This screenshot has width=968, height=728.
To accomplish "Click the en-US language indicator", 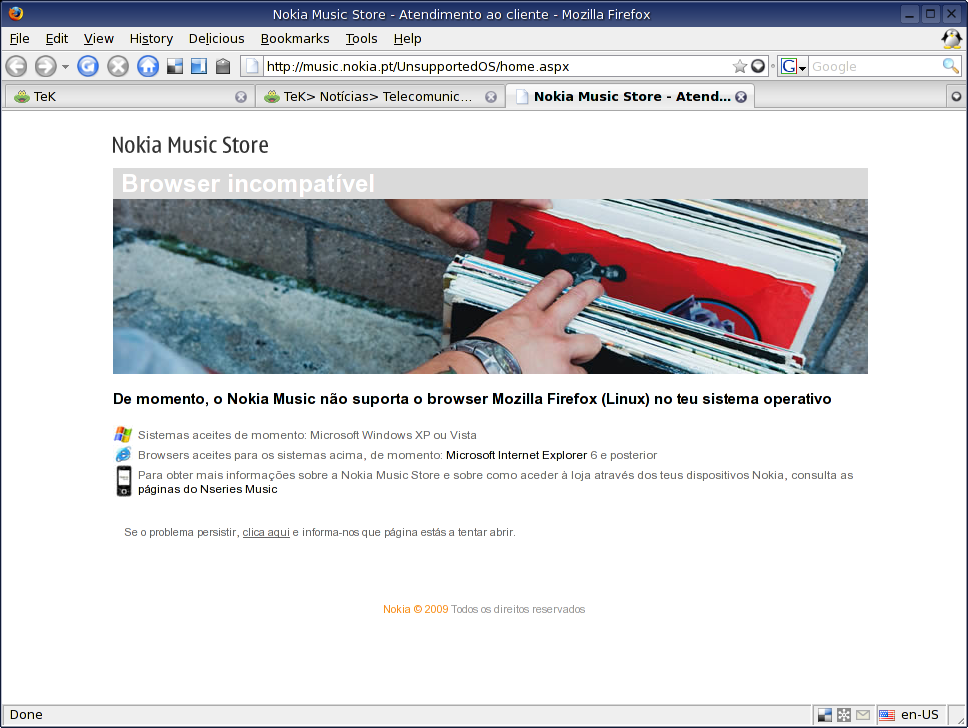I will [920, 714].
